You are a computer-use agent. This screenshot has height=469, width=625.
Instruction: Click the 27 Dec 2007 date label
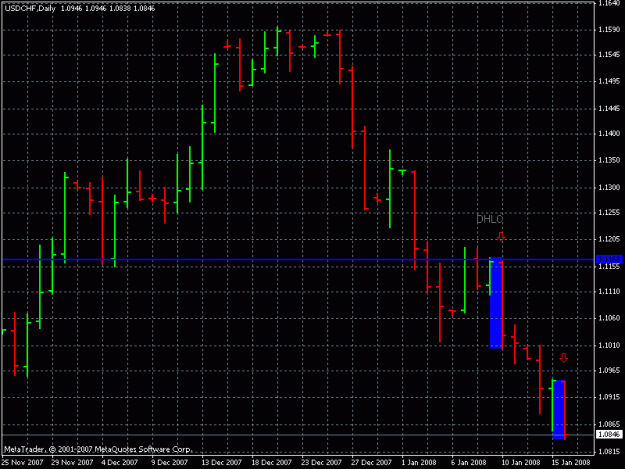371,462
